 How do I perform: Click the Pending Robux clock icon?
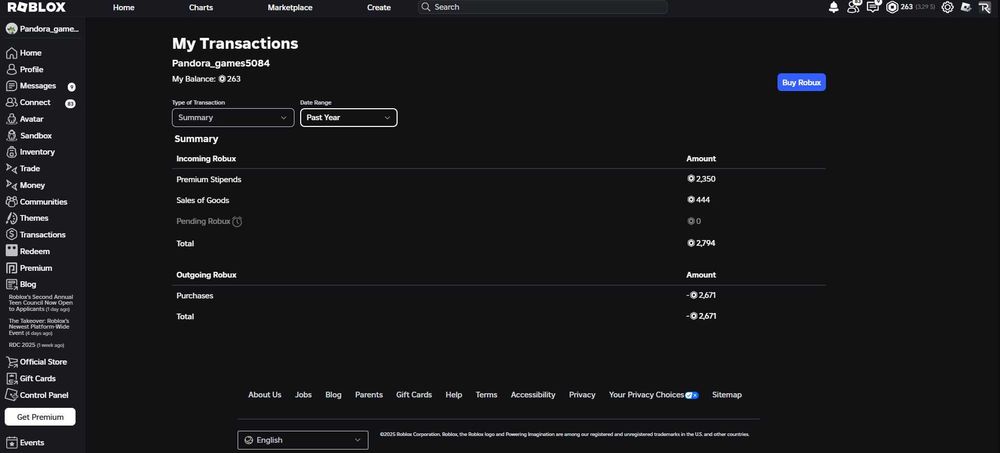[237, 221]
